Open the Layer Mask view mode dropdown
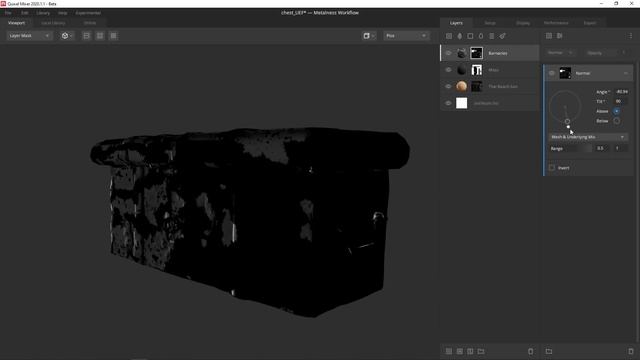This screenshot has width=640, height=360. click(29, 36)
